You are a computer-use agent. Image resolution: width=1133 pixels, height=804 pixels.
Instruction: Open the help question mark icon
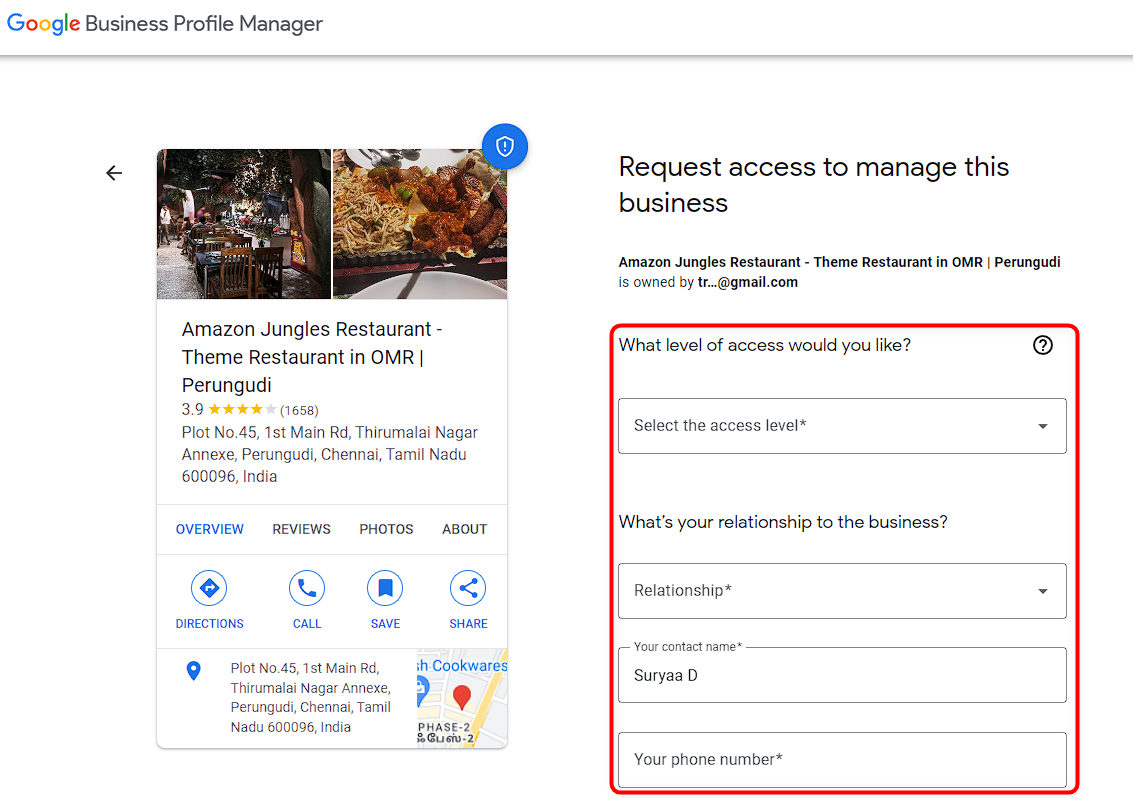[x=1042, y=345]
